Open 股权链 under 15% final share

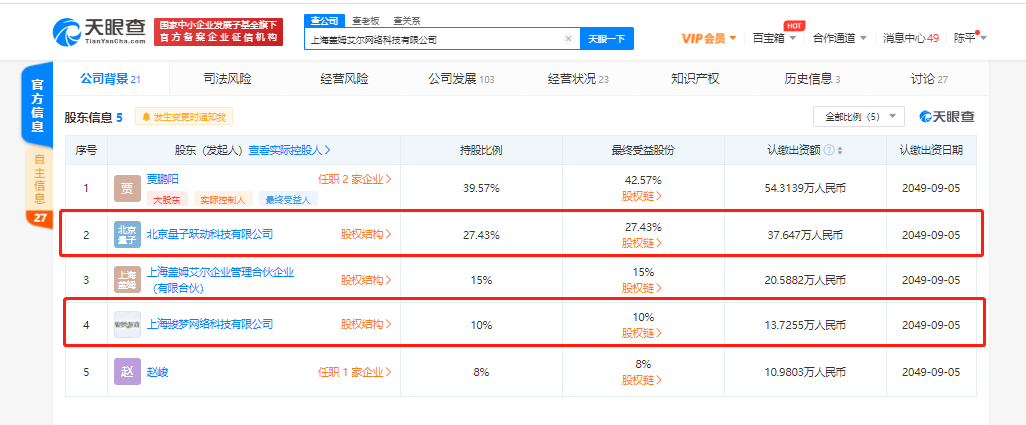tap(643, 288)
